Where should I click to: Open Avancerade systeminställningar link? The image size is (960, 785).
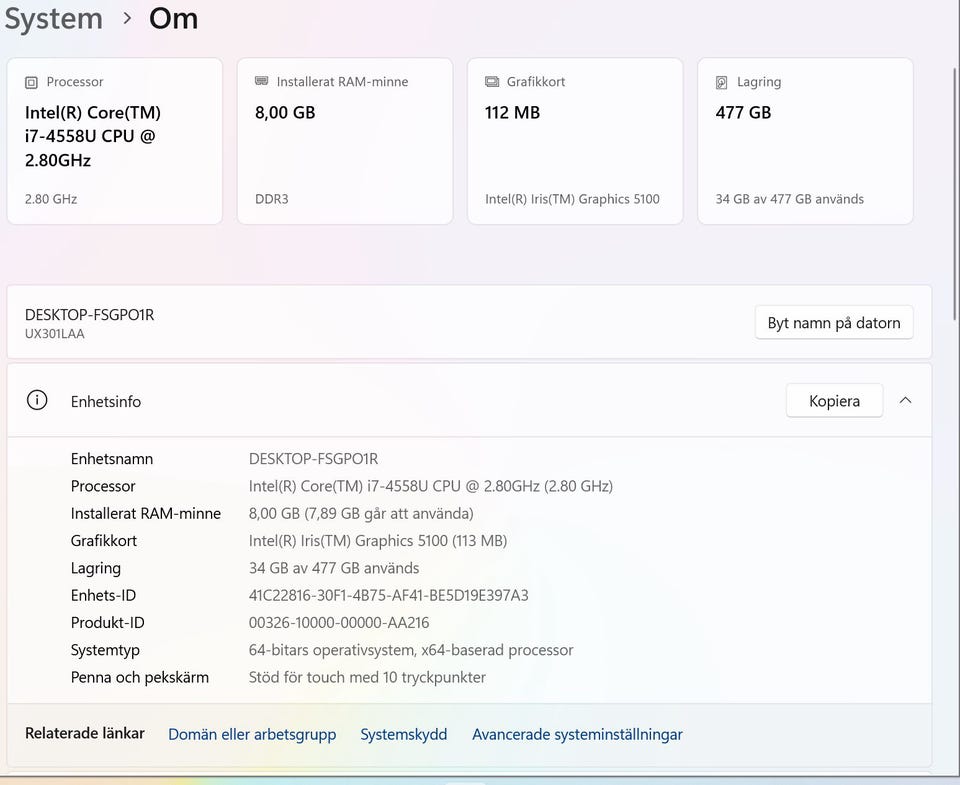(x=577, y=734)
